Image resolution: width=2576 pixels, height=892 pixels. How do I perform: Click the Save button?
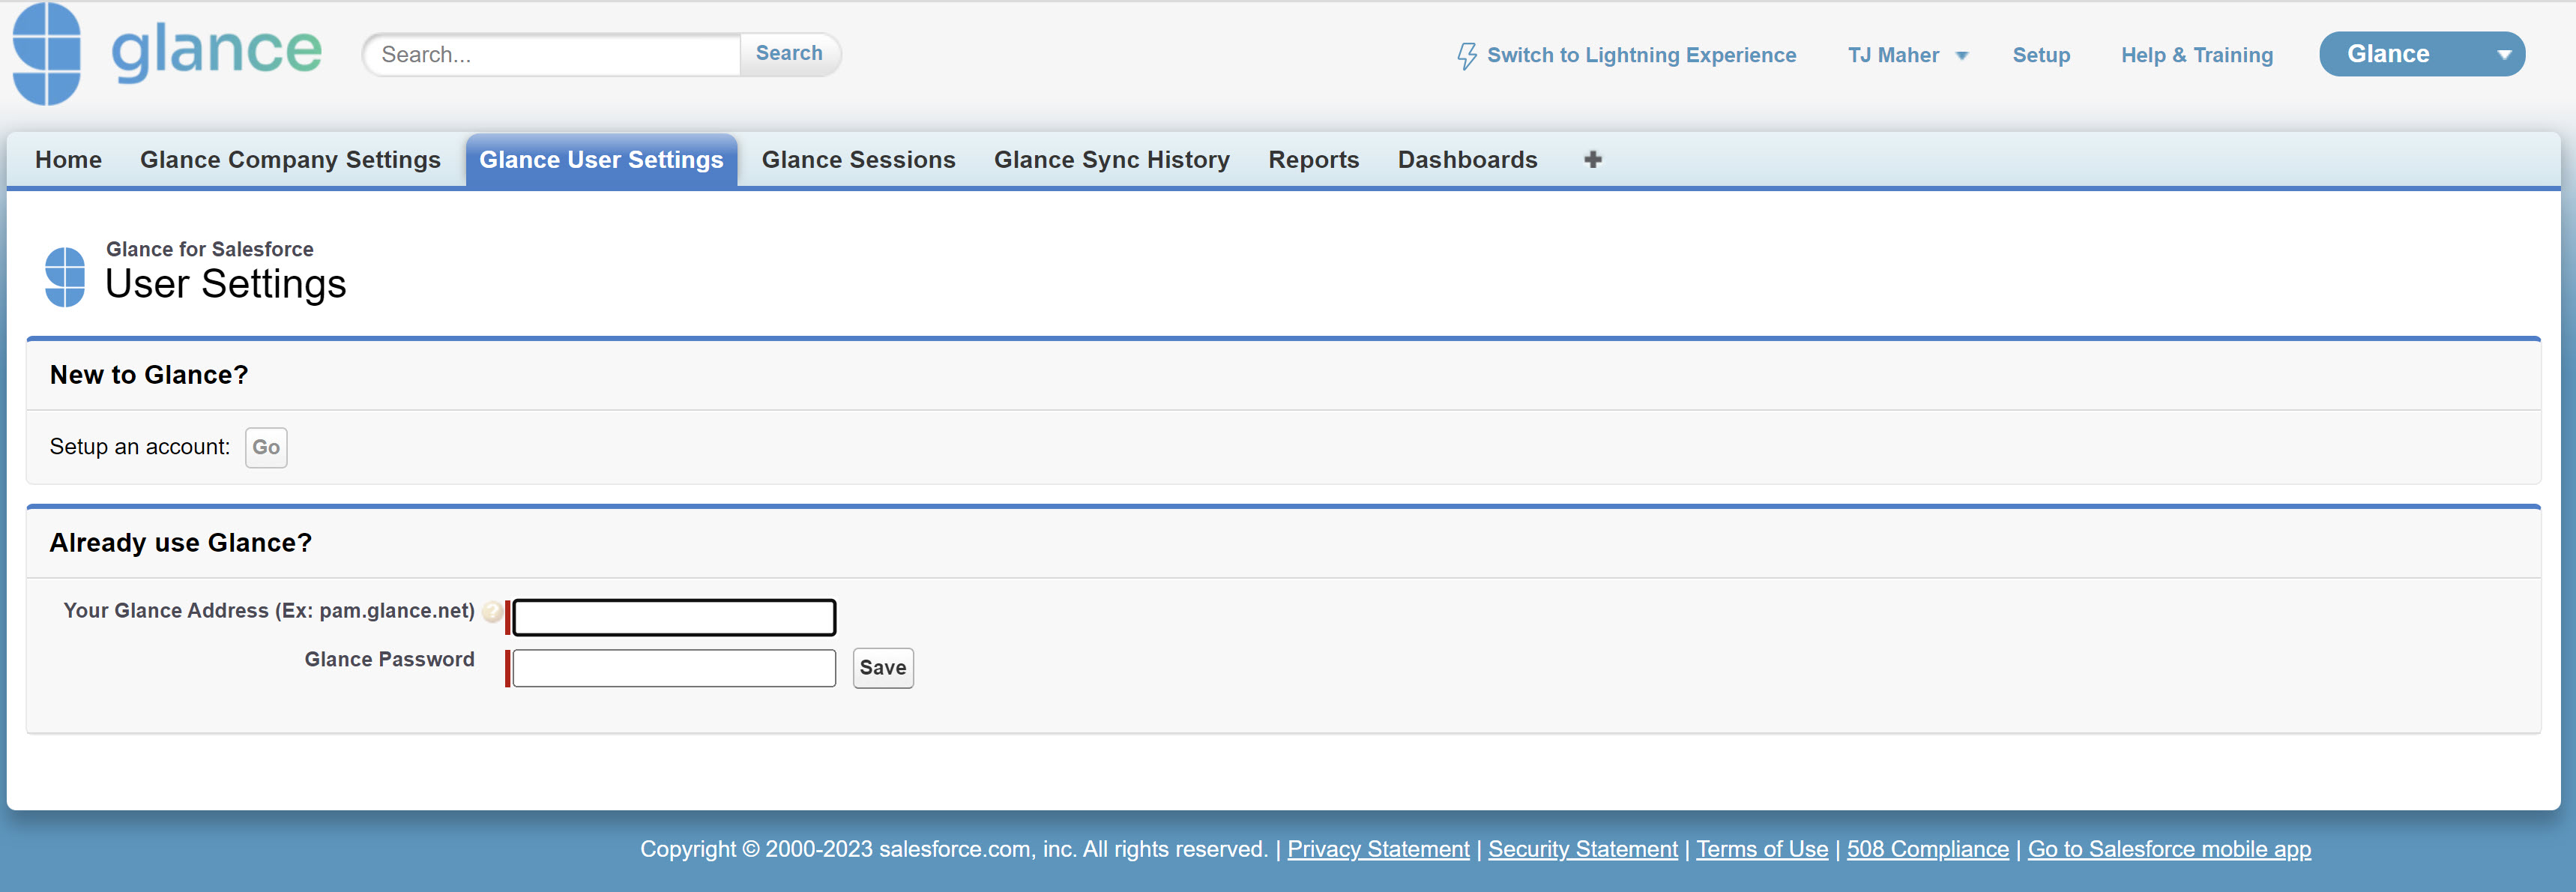882,667
